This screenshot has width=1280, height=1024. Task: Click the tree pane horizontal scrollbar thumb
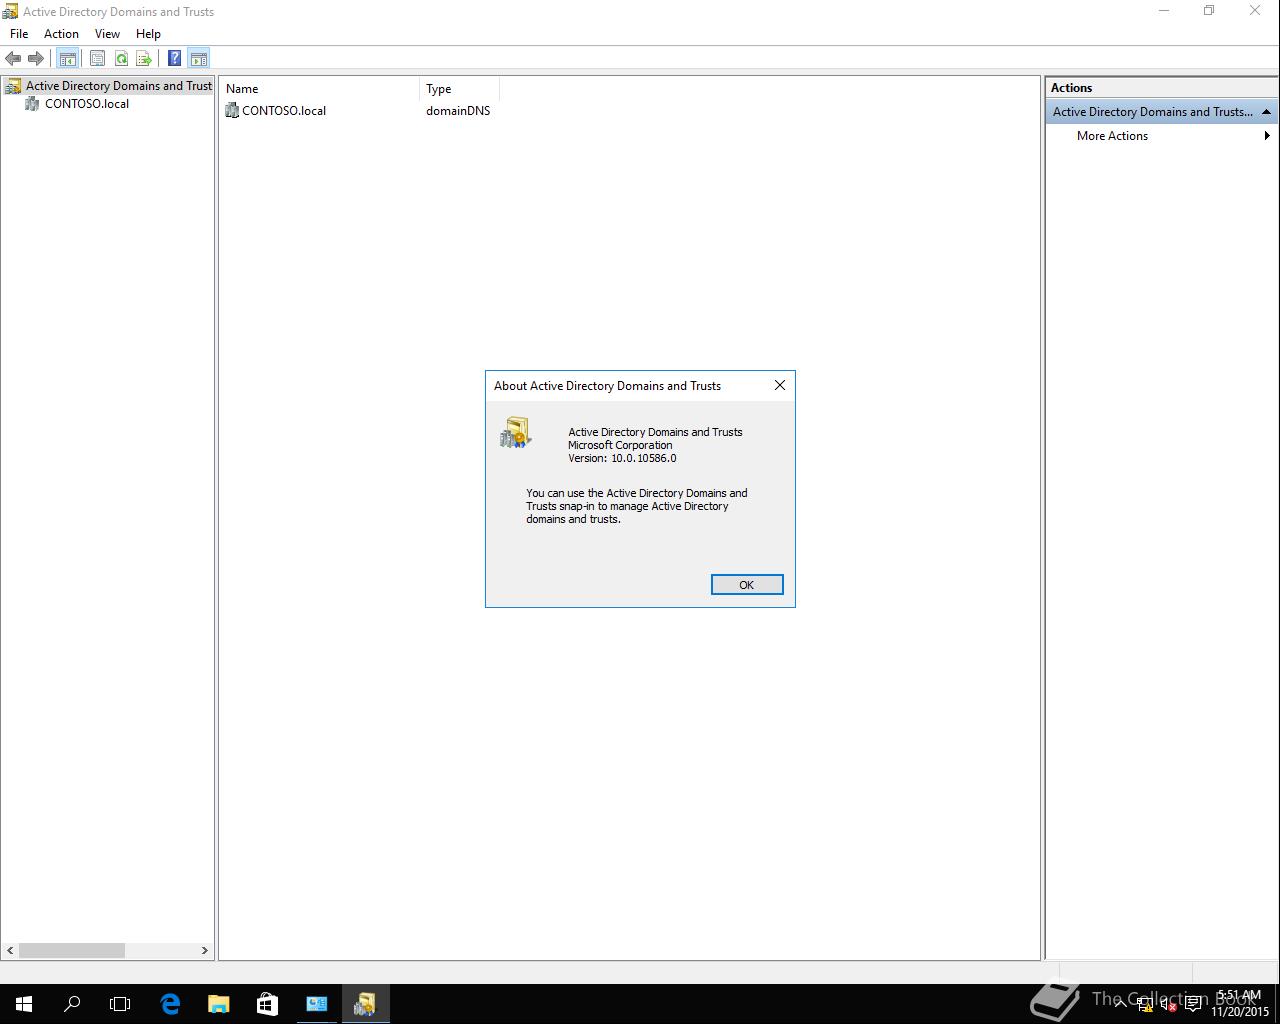pos(72,950)
